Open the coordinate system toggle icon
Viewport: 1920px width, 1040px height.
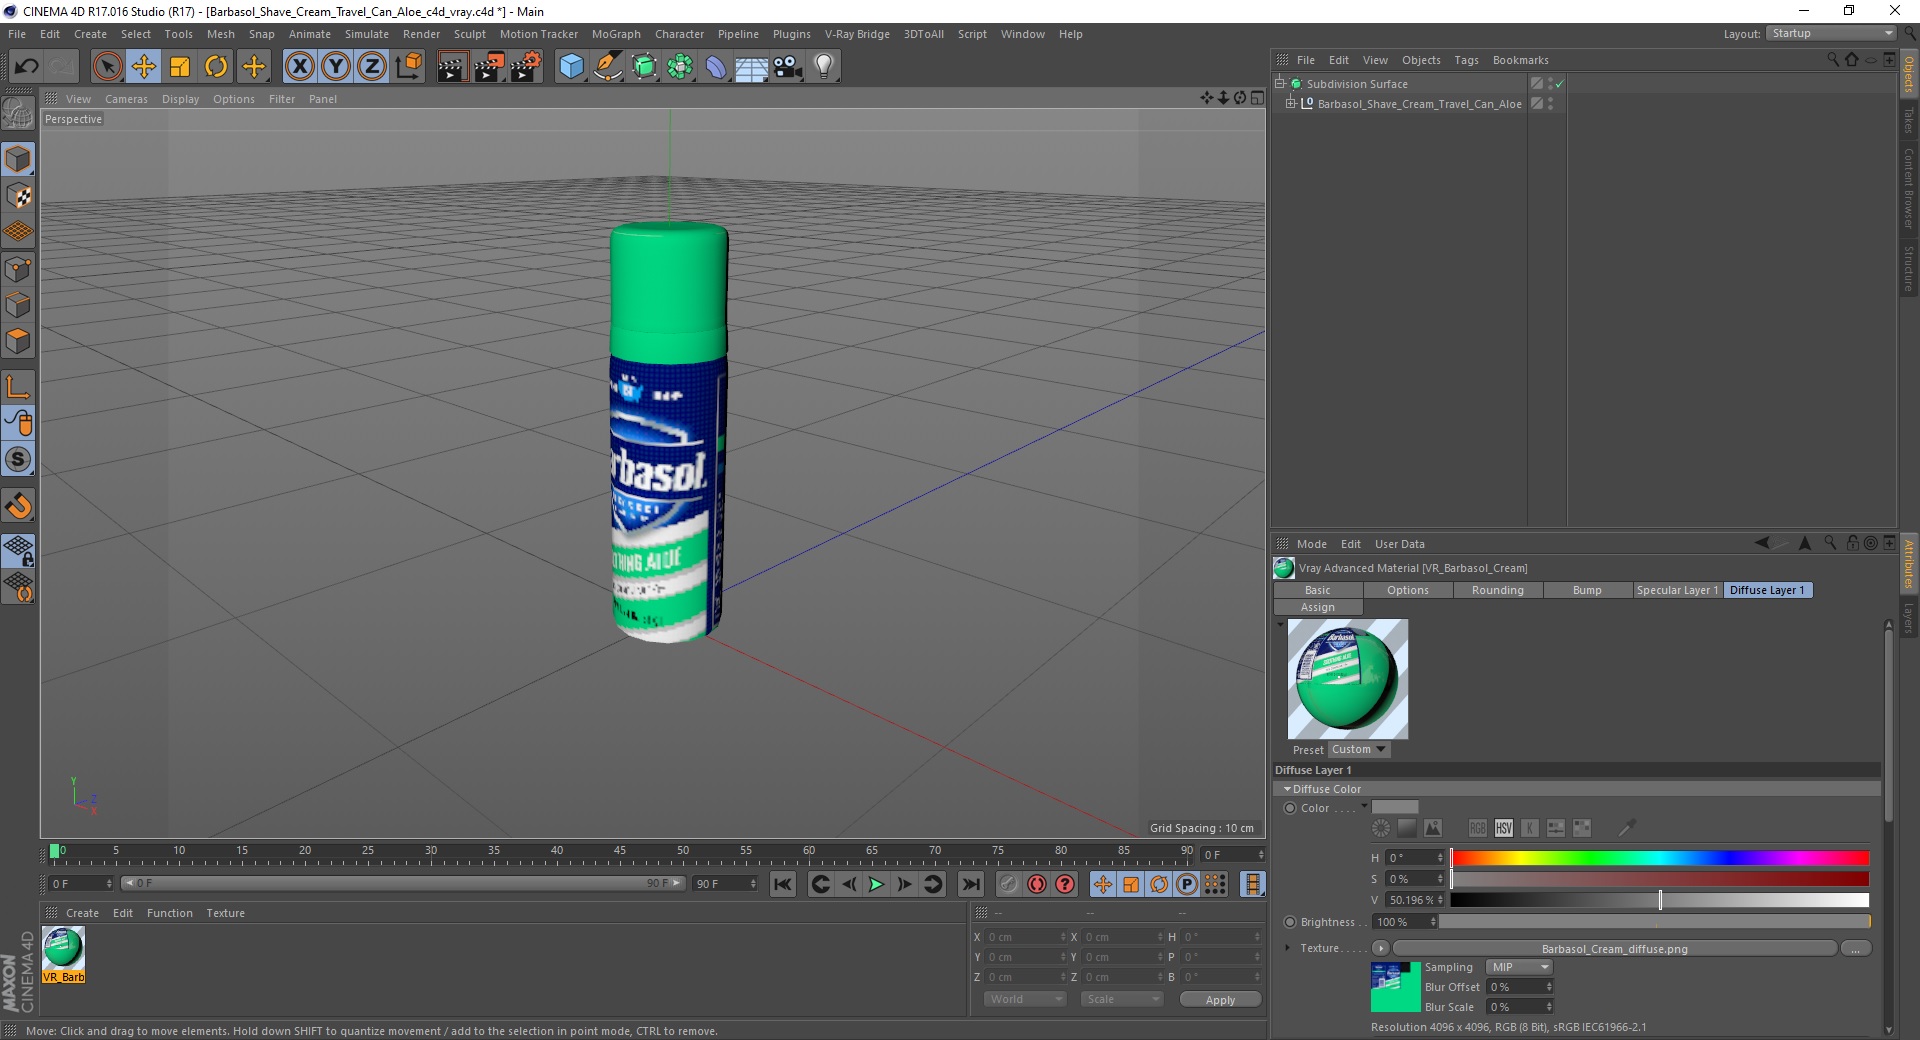tap(408, 67)
